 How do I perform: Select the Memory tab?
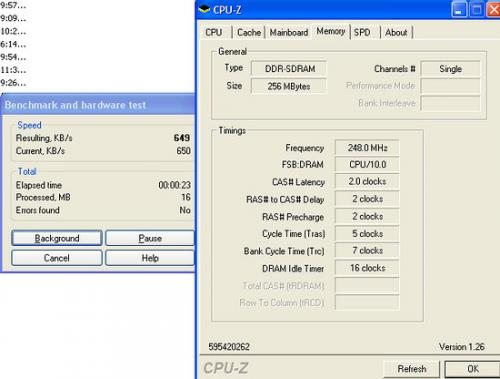[x=331, y=31]
